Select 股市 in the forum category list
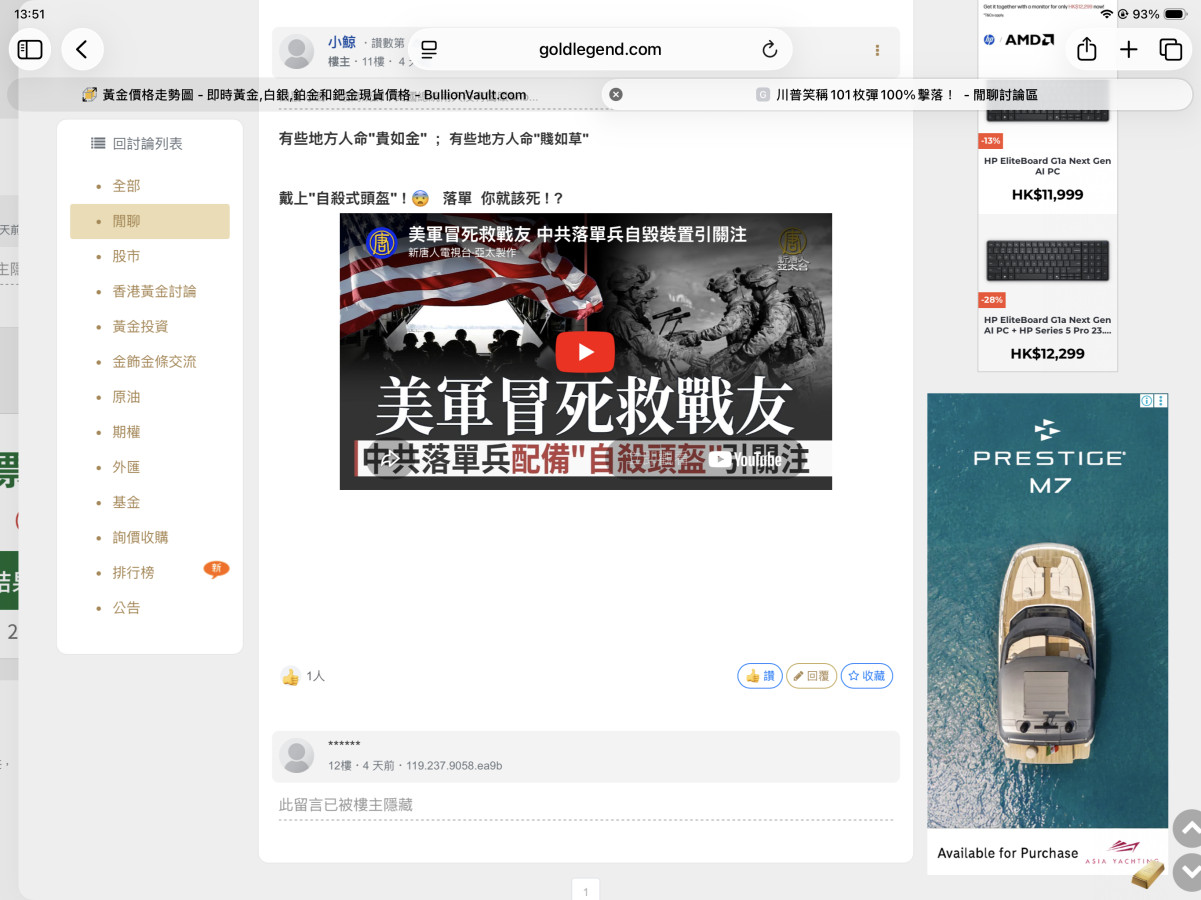The width and height of the screenshot is (1201, 900). [126, 256]
